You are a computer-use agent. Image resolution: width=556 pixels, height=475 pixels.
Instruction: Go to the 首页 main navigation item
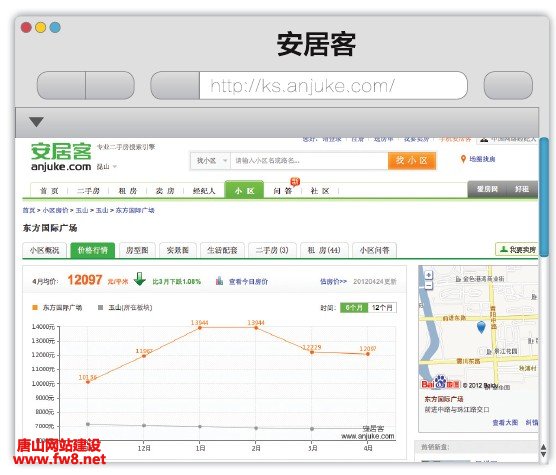tap(49, 191)
